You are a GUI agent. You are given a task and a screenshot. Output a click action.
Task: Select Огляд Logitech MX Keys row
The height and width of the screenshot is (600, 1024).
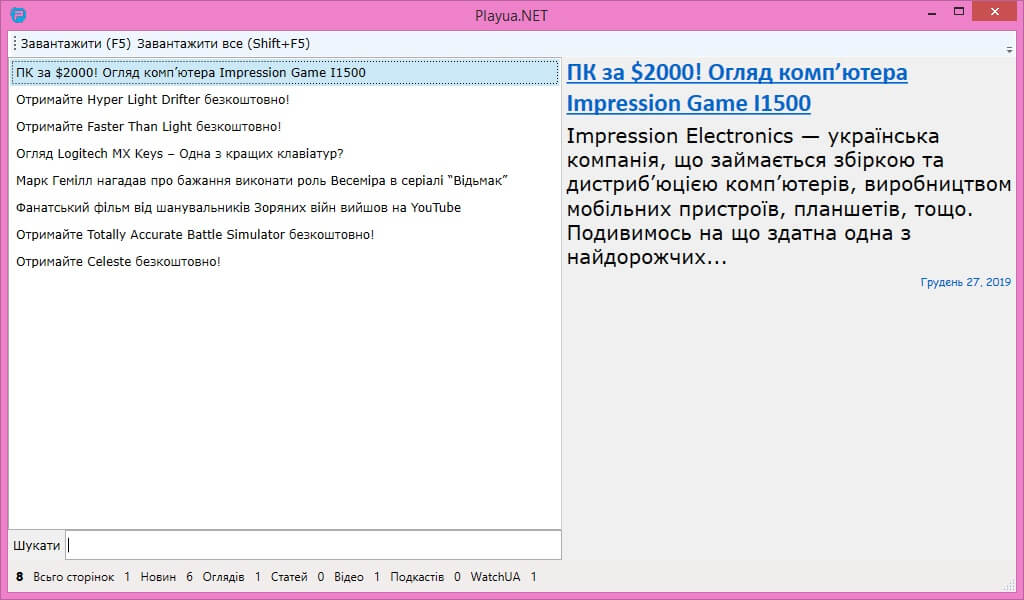[285, 153]
